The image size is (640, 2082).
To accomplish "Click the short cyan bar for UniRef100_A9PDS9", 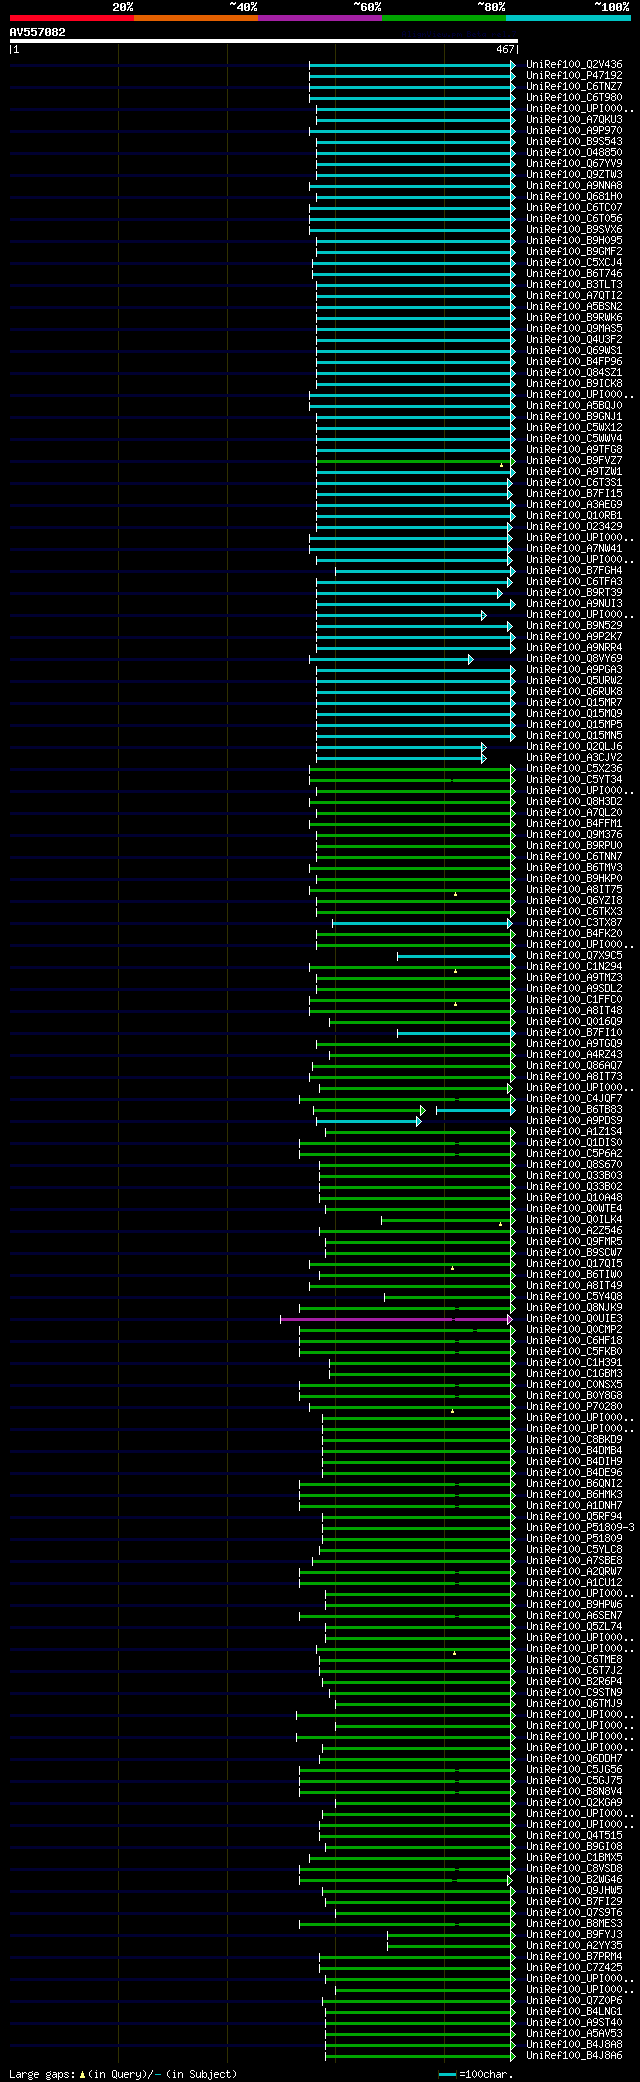I will 367,1121.
